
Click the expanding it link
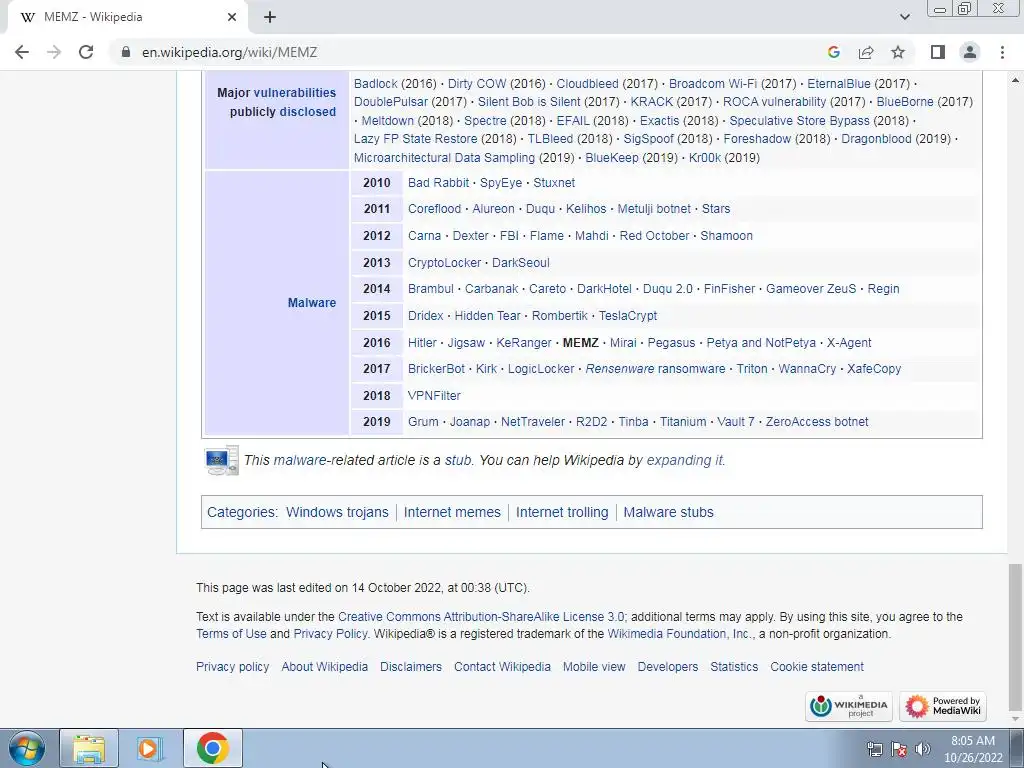pyautogui.click(x=684, y=460)
